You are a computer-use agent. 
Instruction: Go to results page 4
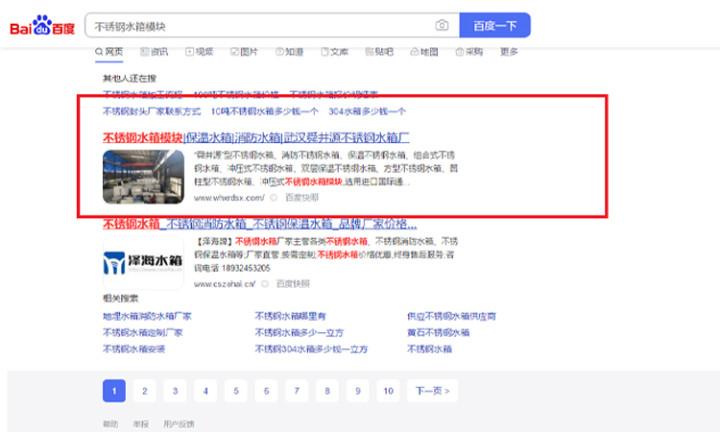coord(205,391)
